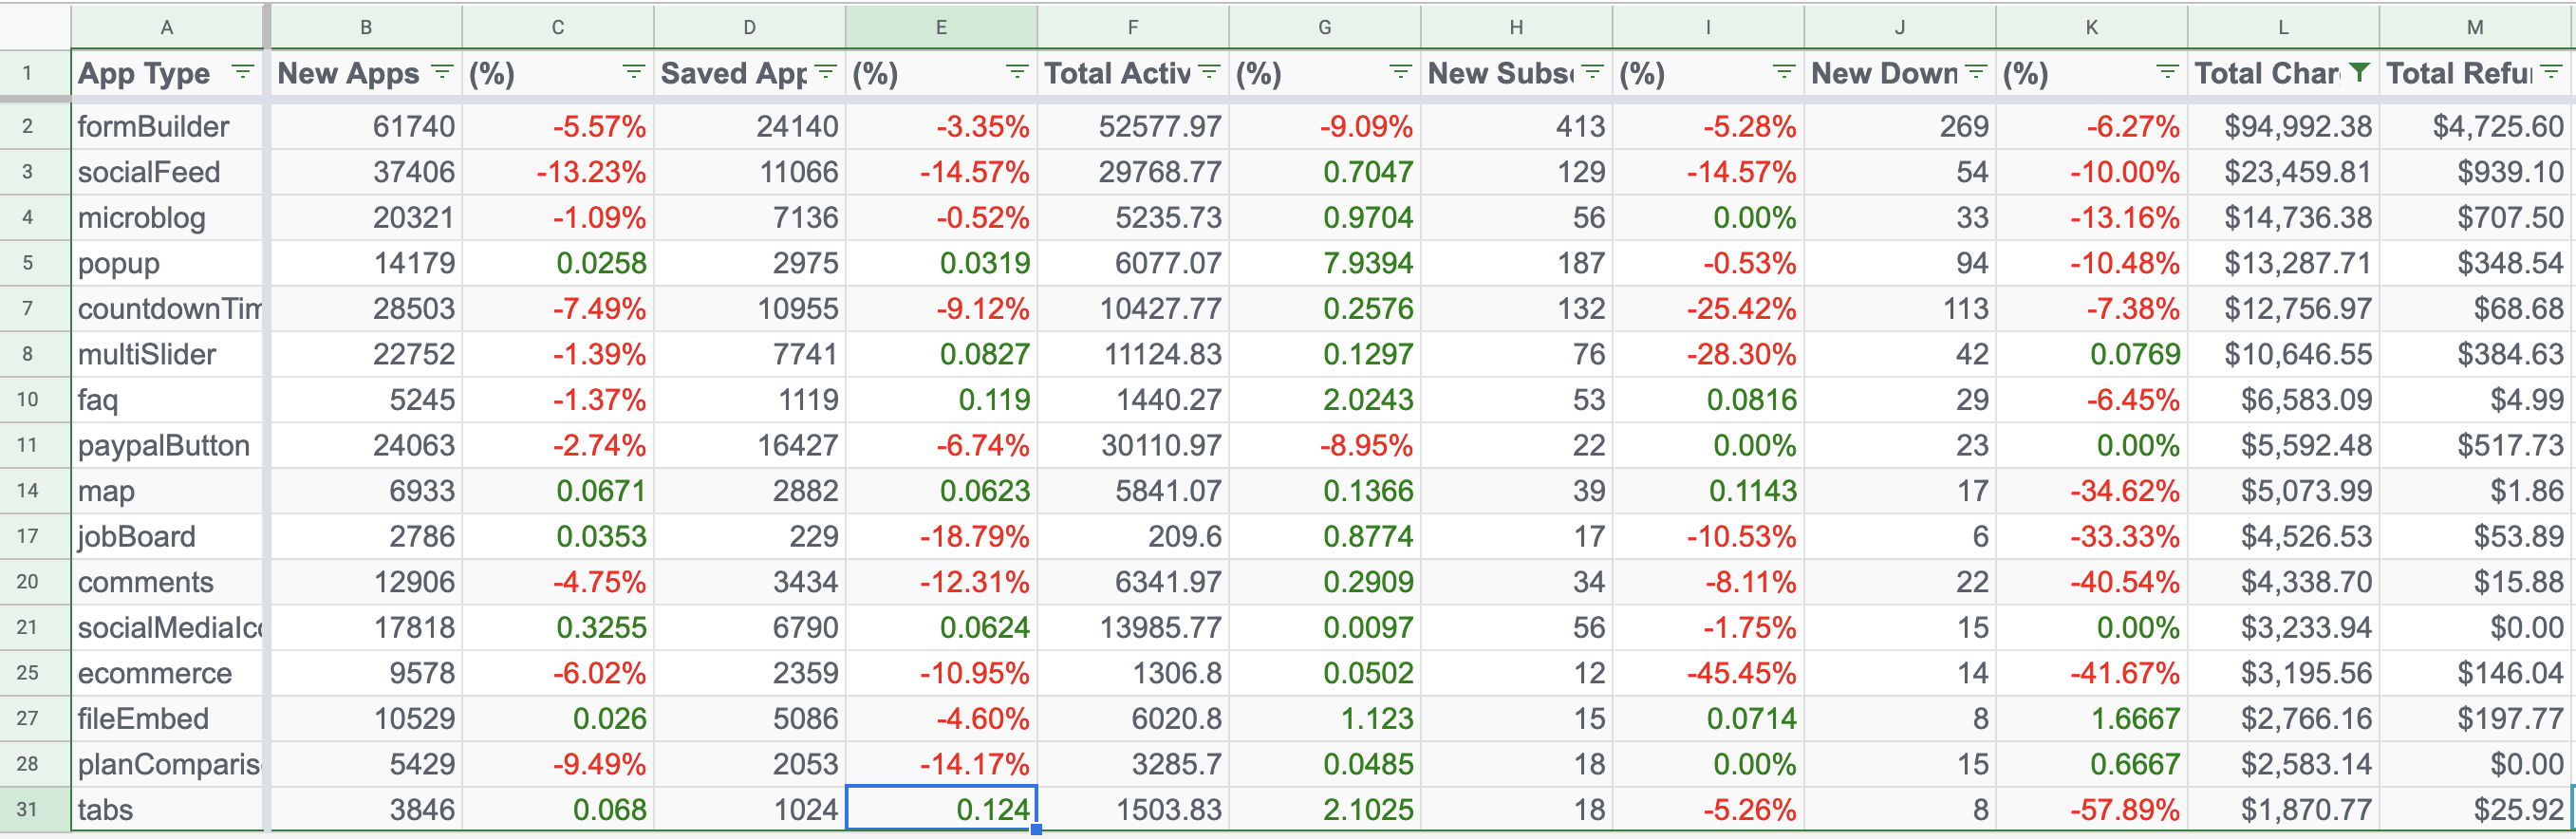Click the $94,992.38 cell

click(2283, 126)
